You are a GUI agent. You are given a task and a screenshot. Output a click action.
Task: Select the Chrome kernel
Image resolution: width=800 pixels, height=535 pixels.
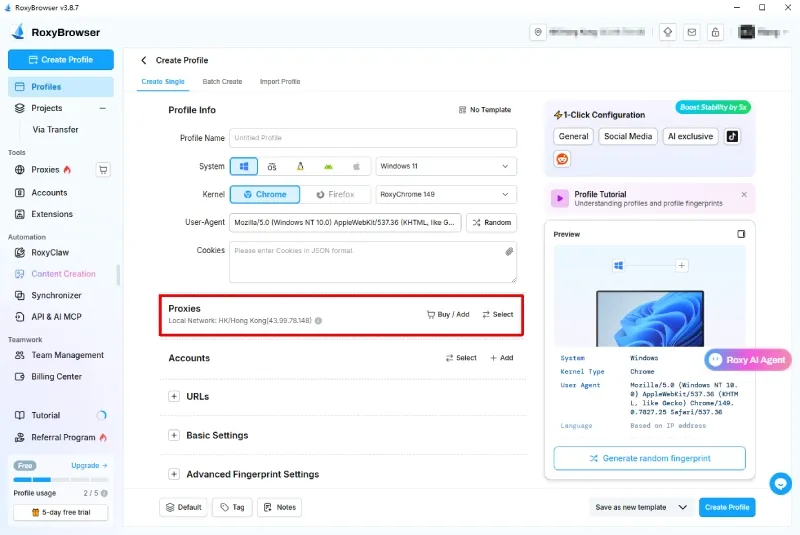265,194
